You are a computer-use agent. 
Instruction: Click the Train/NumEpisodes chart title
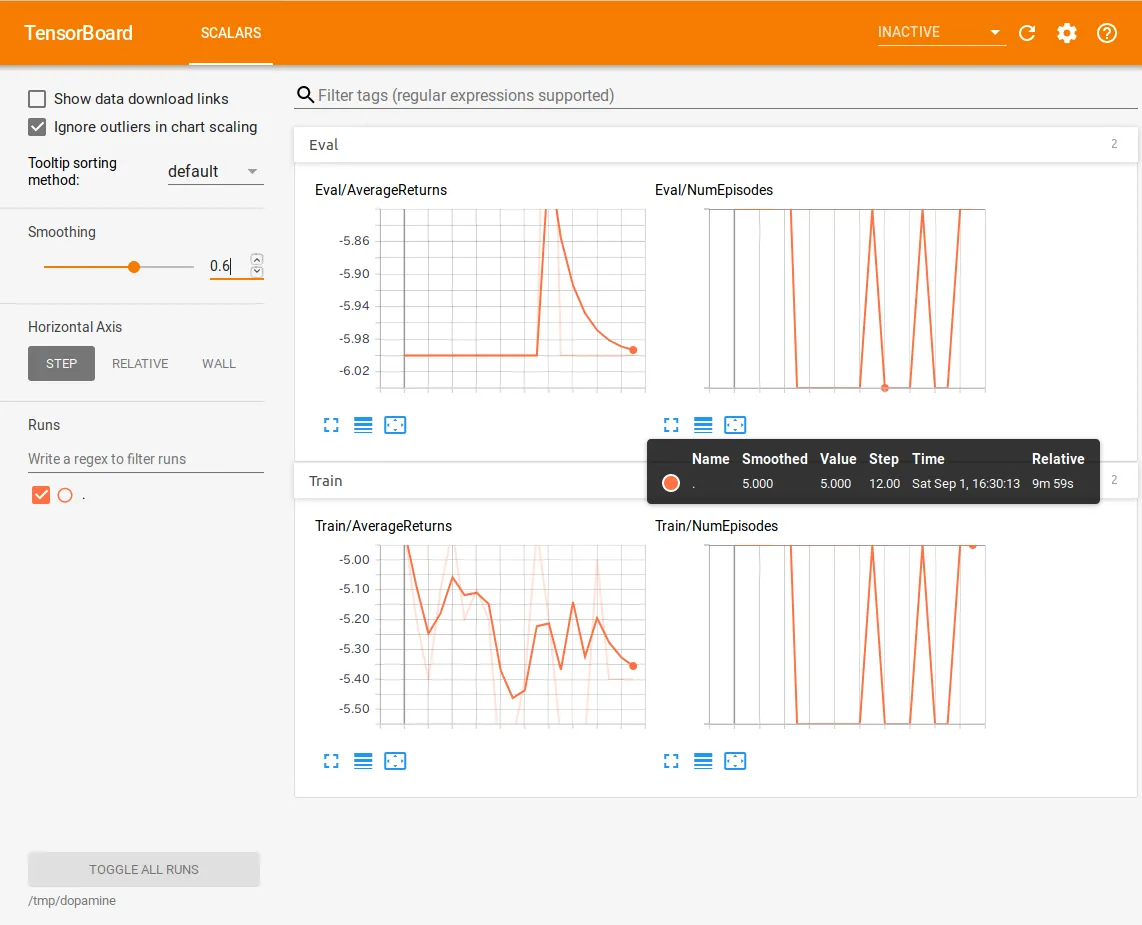[x=717, y=526]
